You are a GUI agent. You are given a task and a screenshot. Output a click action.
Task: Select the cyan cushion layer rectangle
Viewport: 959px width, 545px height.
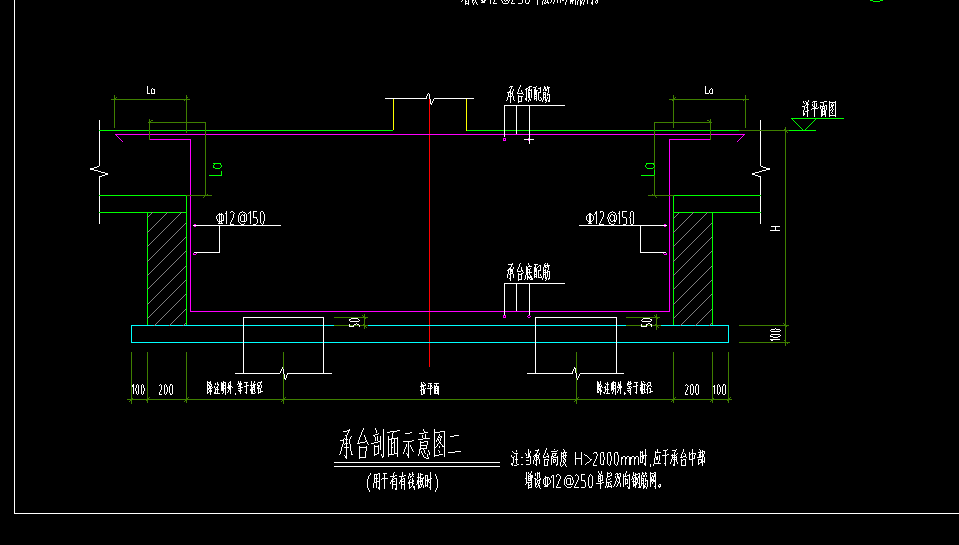click(x=430, y=334)
